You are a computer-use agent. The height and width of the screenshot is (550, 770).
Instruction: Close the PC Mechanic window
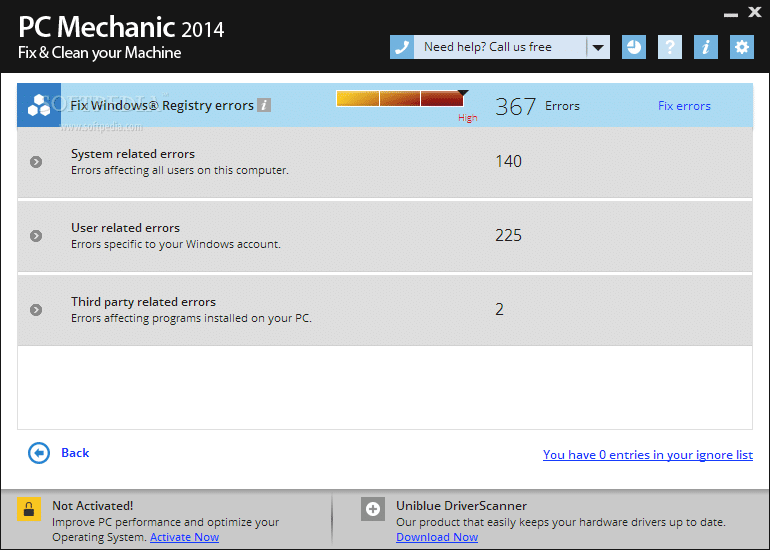[755, 12]
